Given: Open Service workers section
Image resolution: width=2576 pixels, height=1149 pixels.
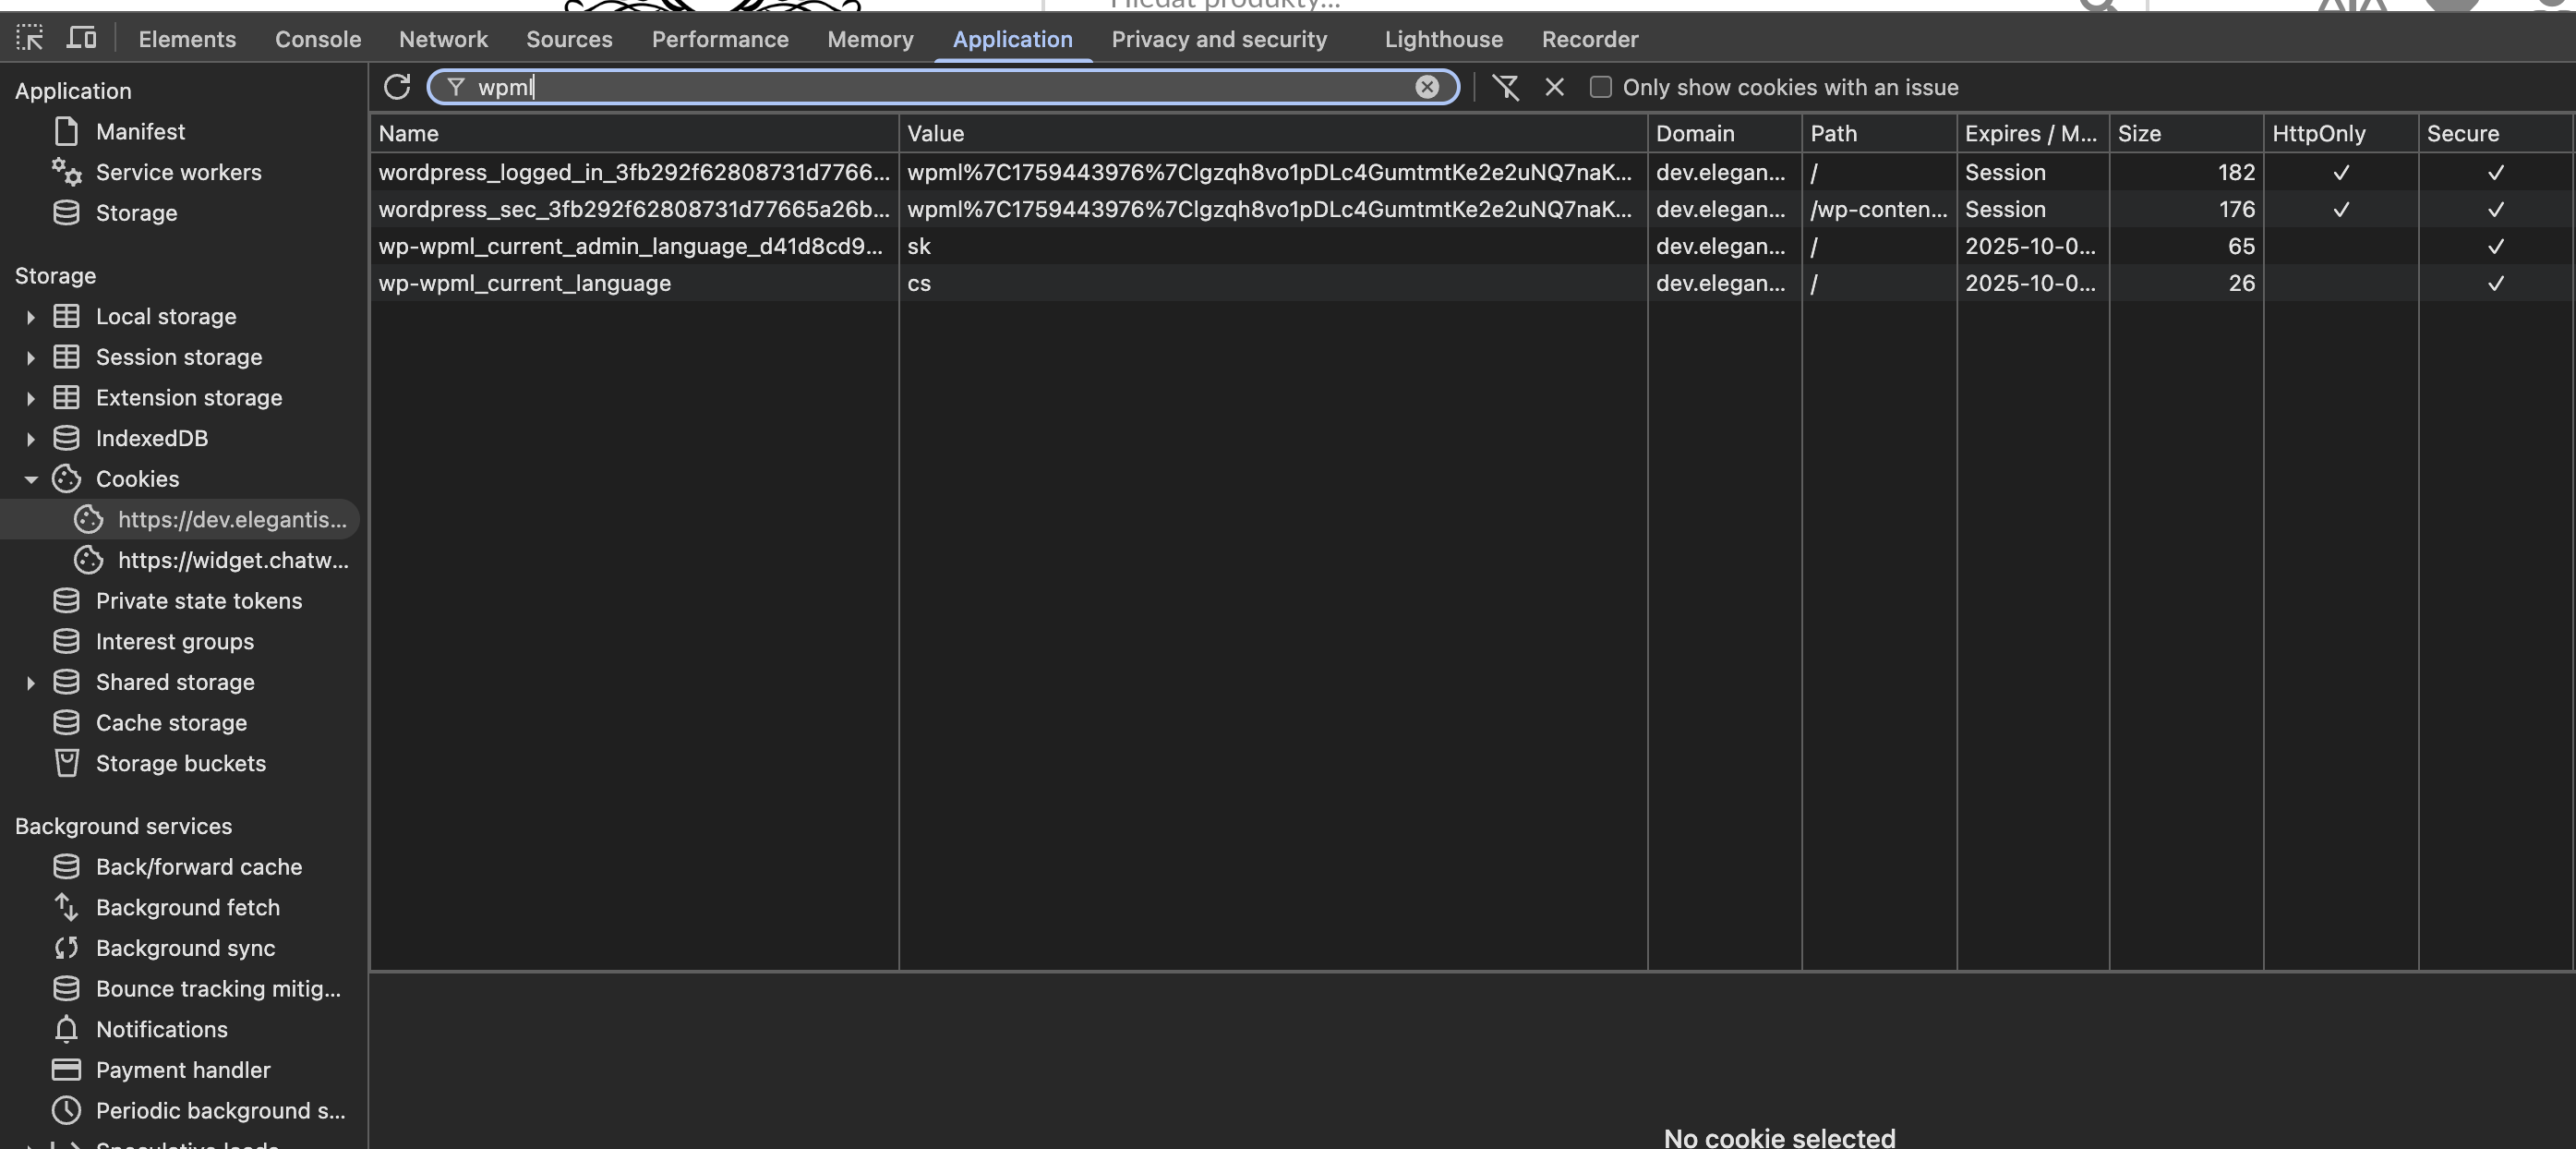Looking at the screenshot, I should tap(178, 172).
